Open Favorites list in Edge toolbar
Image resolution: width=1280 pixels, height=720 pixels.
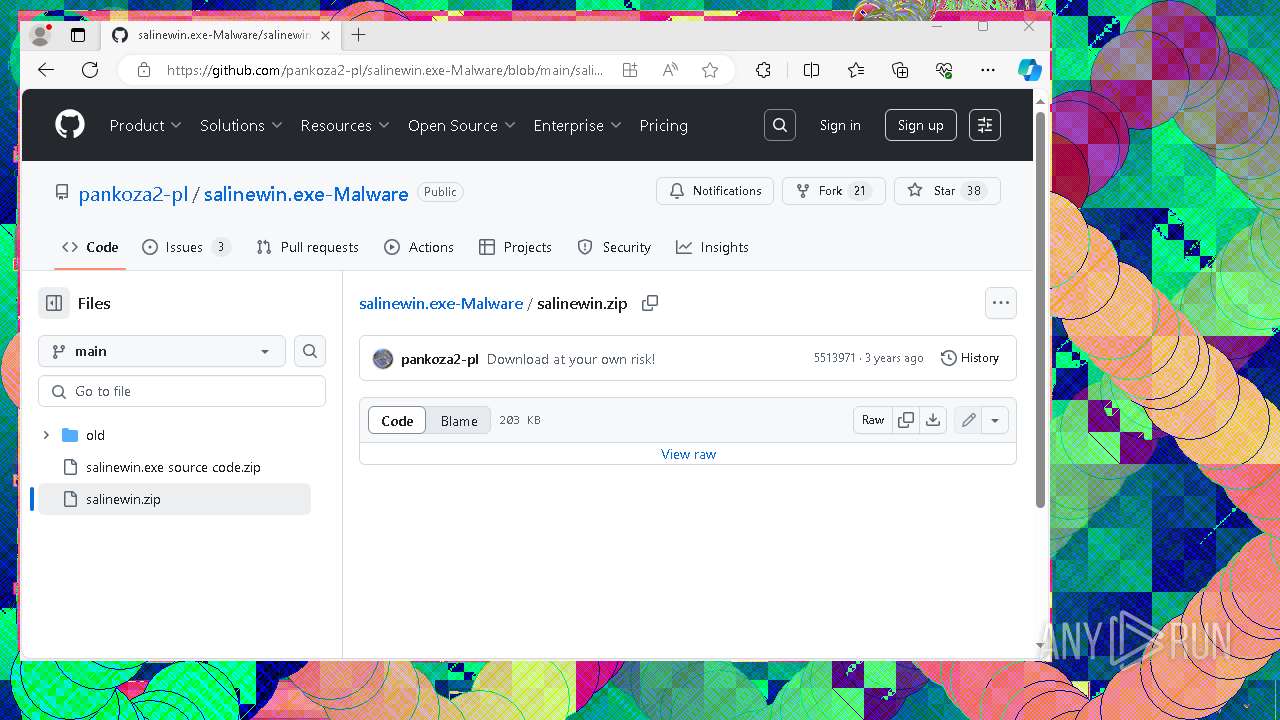pos(856,70)
